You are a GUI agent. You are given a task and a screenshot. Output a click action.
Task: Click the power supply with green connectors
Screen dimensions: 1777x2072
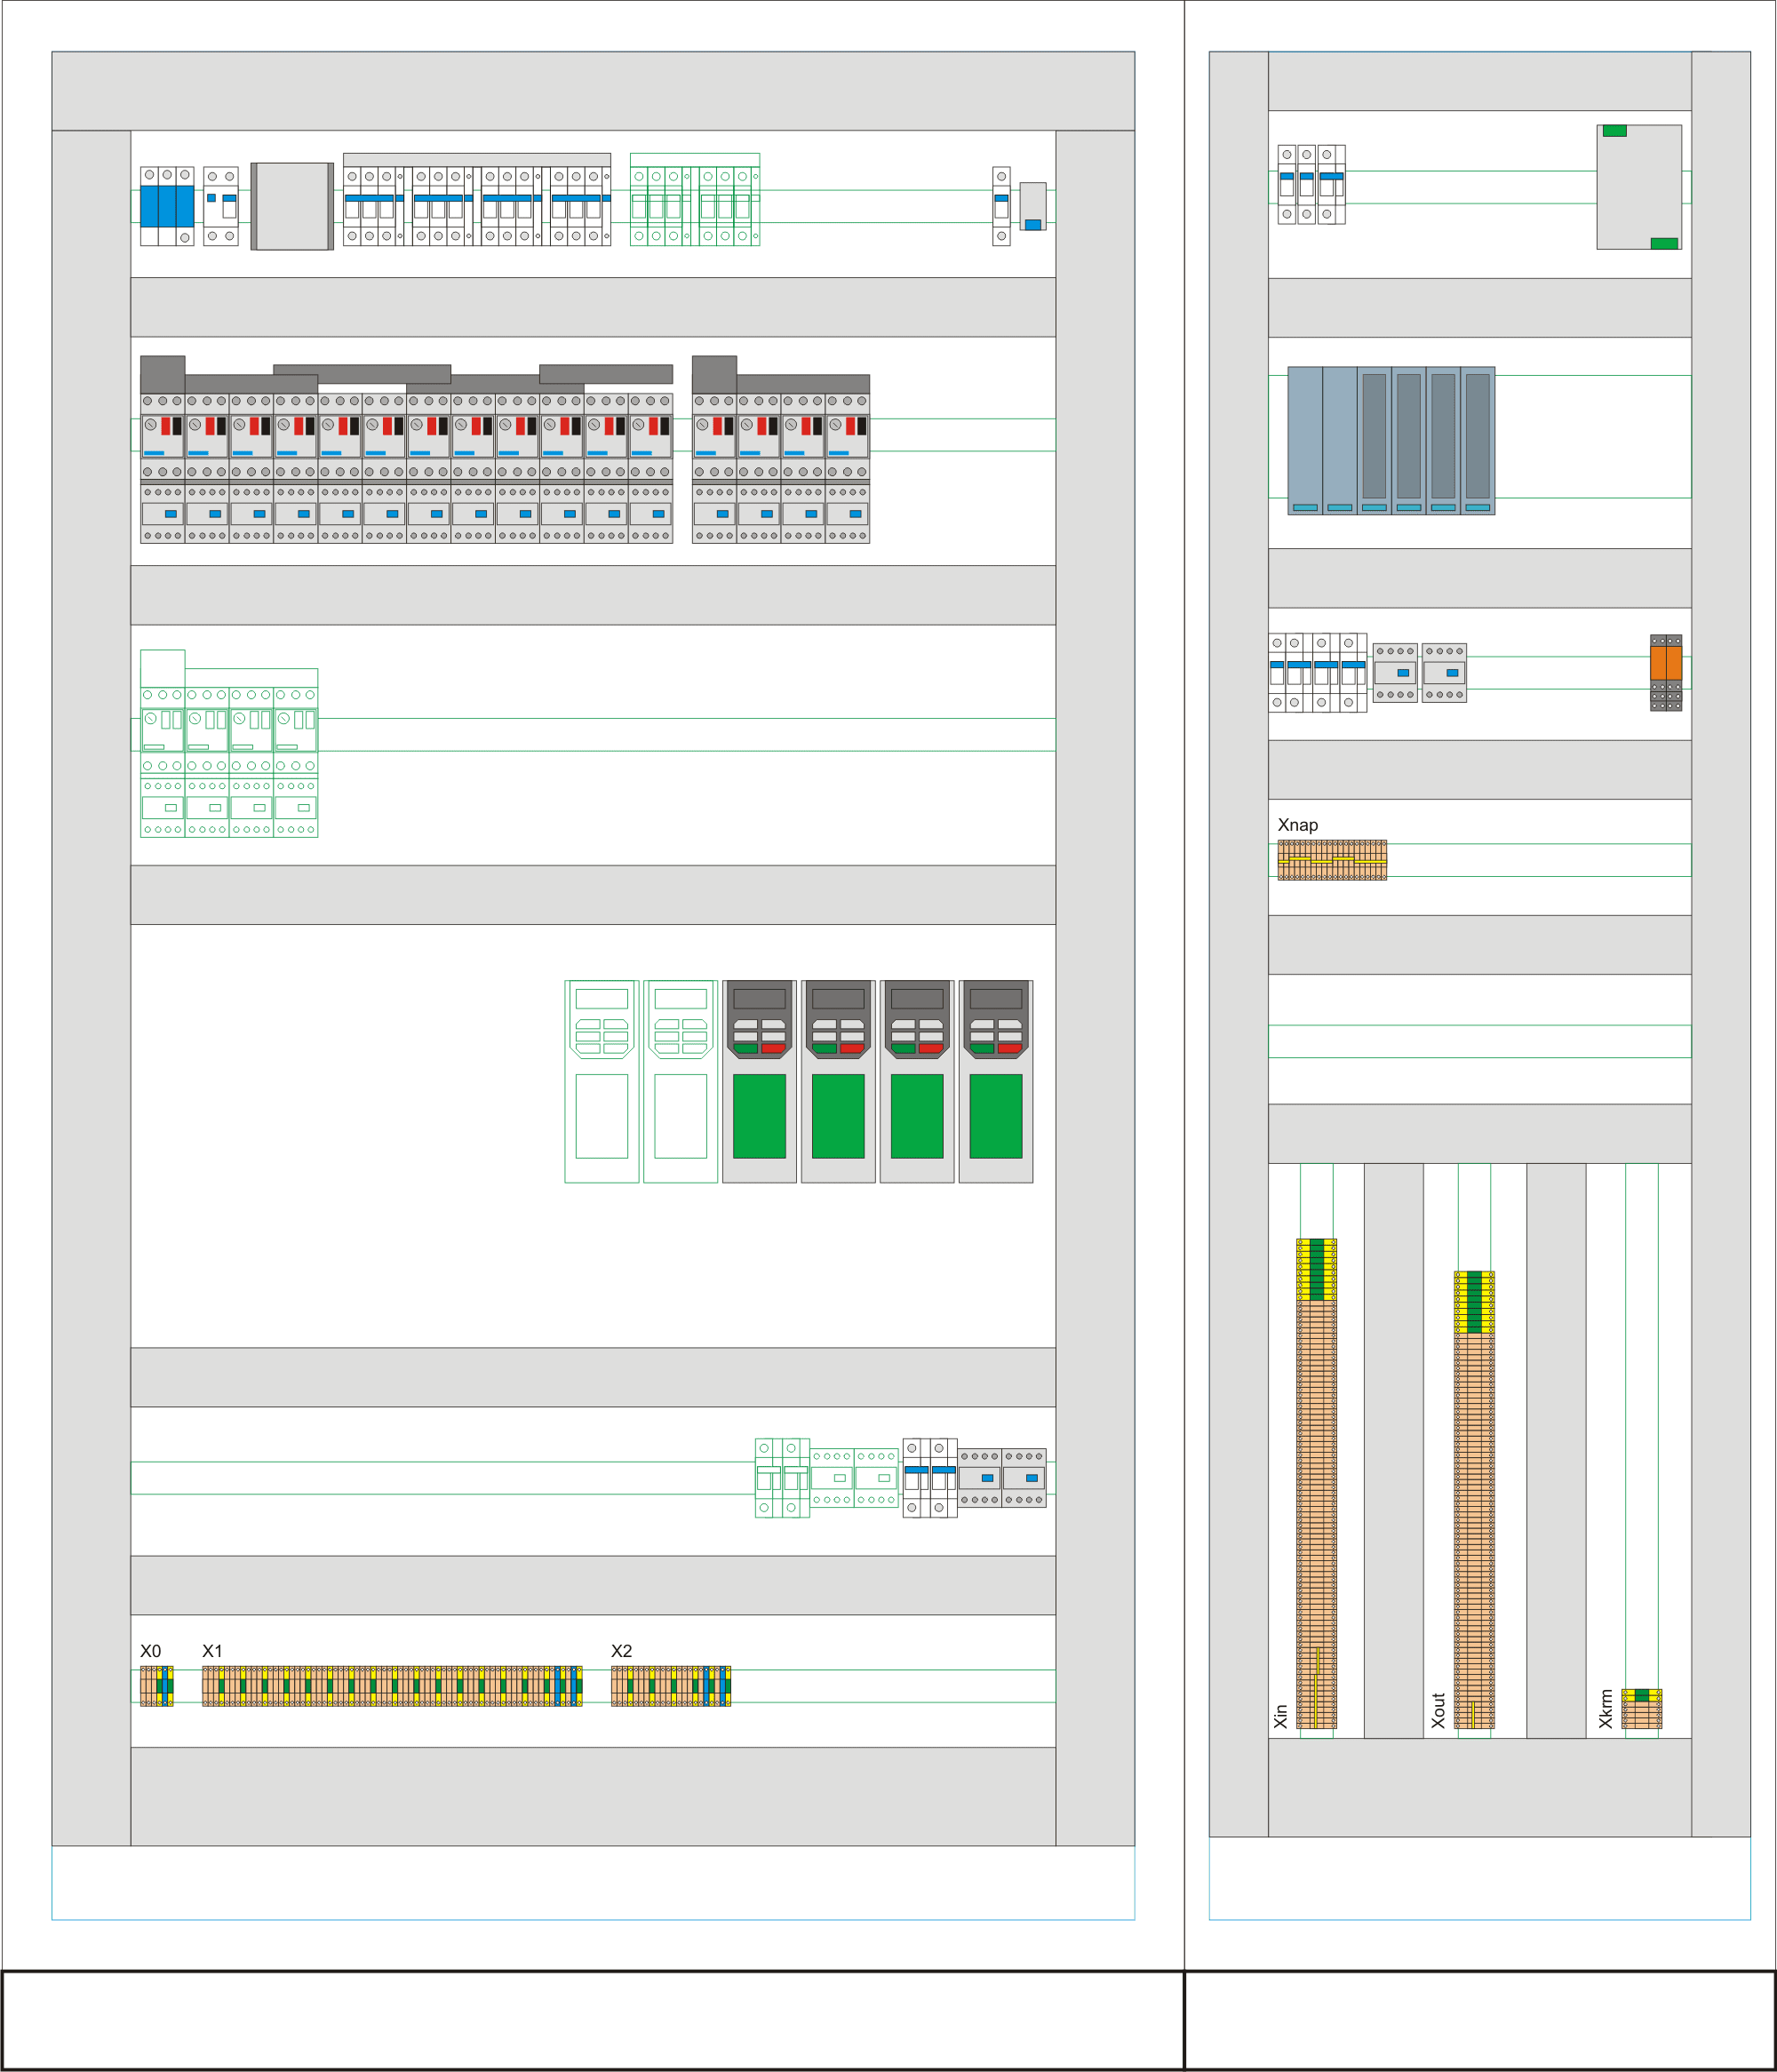[x=1638, y=187]
